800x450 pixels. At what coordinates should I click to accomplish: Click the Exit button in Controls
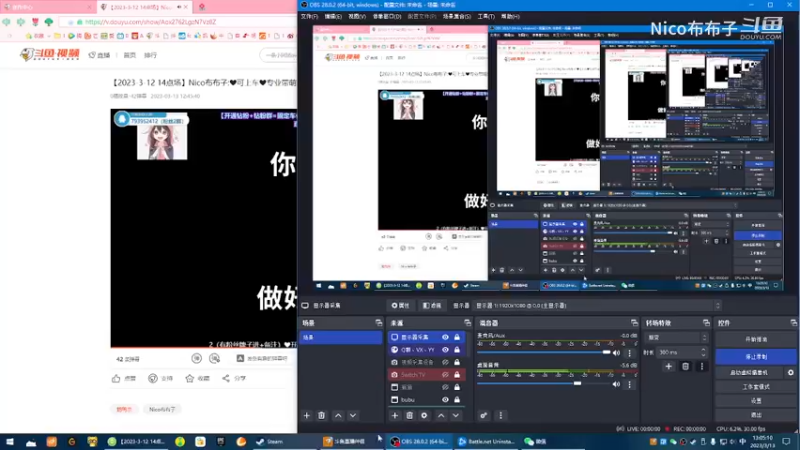click(x=756, y=415)
